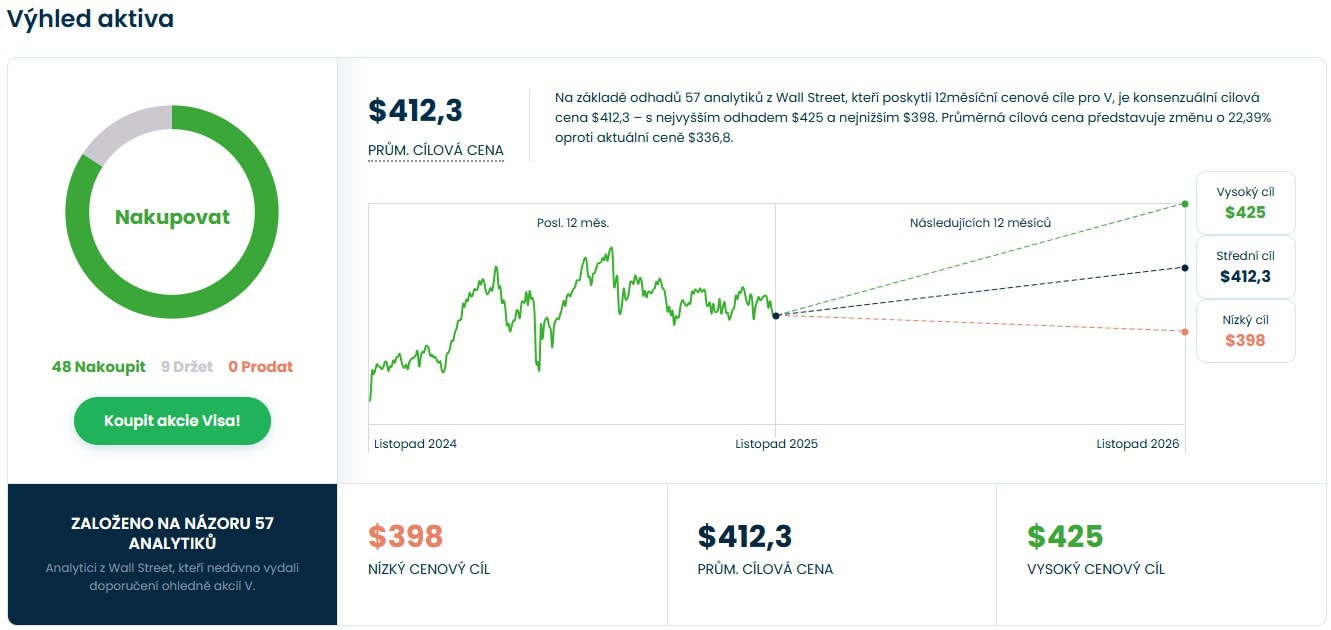Click the "Koupit akcie Visa!" button
The image size is (1331, 630).
click(x=172, y=421)
